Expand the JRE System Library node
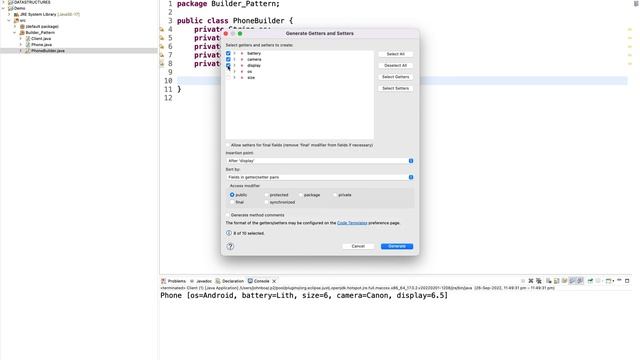Image resolution: width=640 pixels, height=360 pixels. click(9, 14)
